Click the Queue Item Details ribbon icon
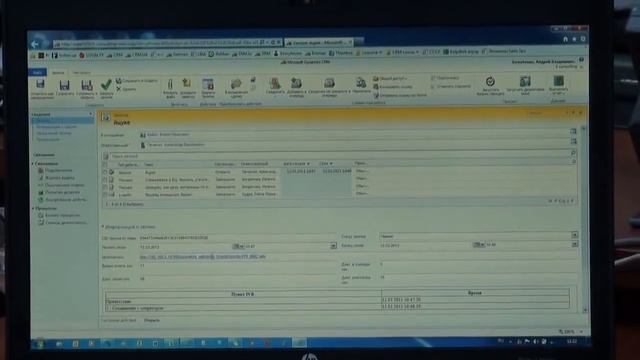640x360 pixels. pos(329,83)
